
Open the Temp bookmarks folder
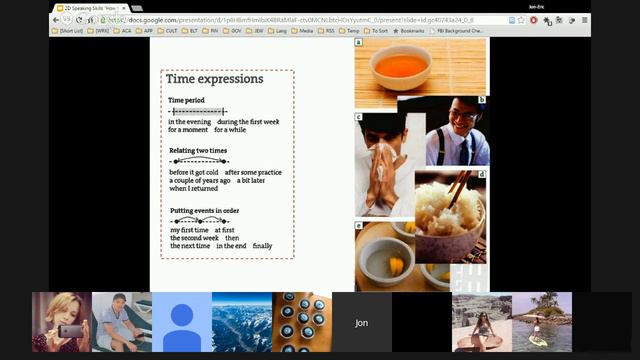coord(349,31)
